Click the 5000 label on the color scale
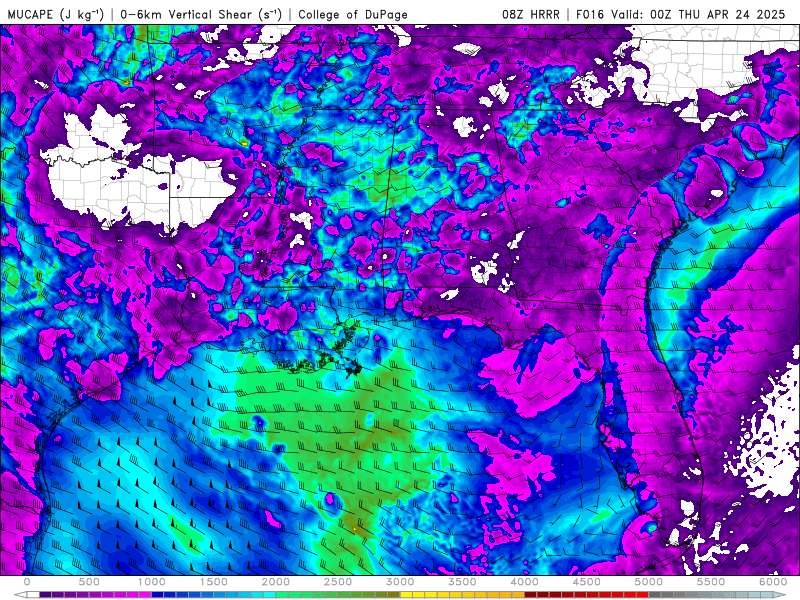This screenshot has height=600, width=800. [x=648, y=582]
